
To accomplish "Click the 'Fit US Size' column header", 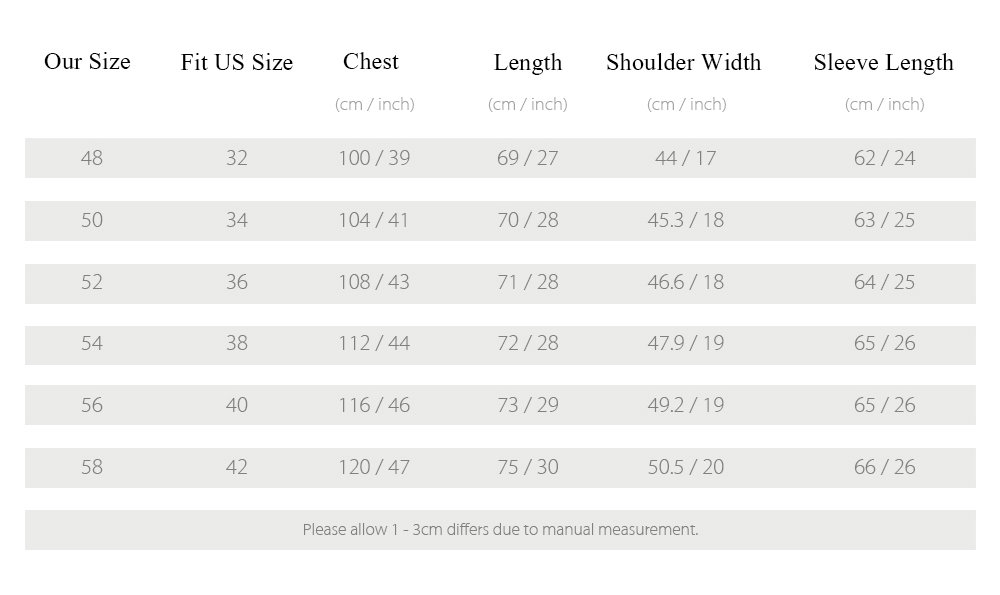I will 237,62.
